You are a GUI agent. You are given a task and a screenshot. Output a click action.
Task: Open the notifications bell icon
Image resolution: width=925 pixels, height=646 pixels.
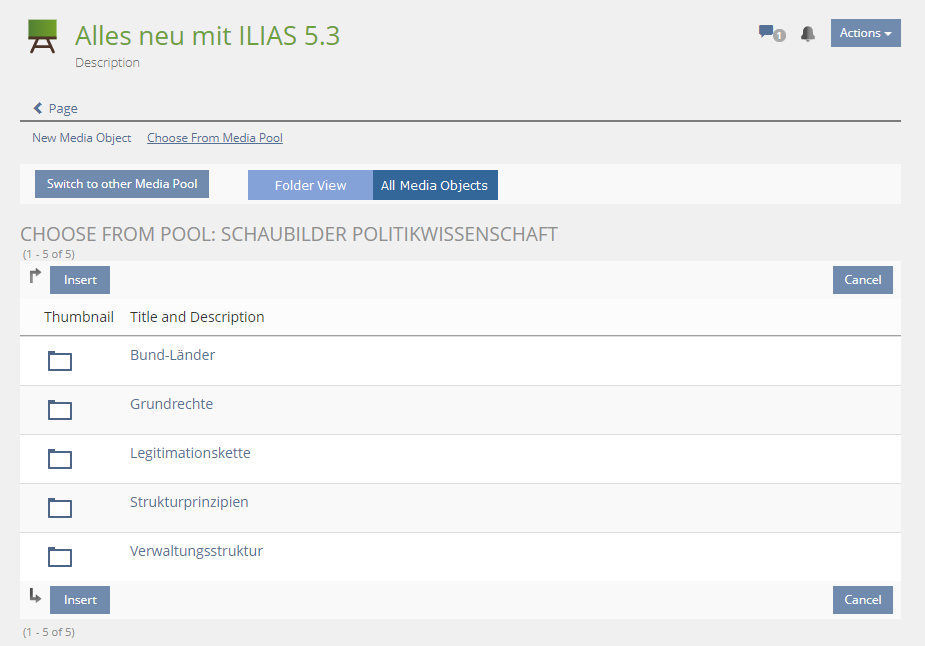pos(808,34)
